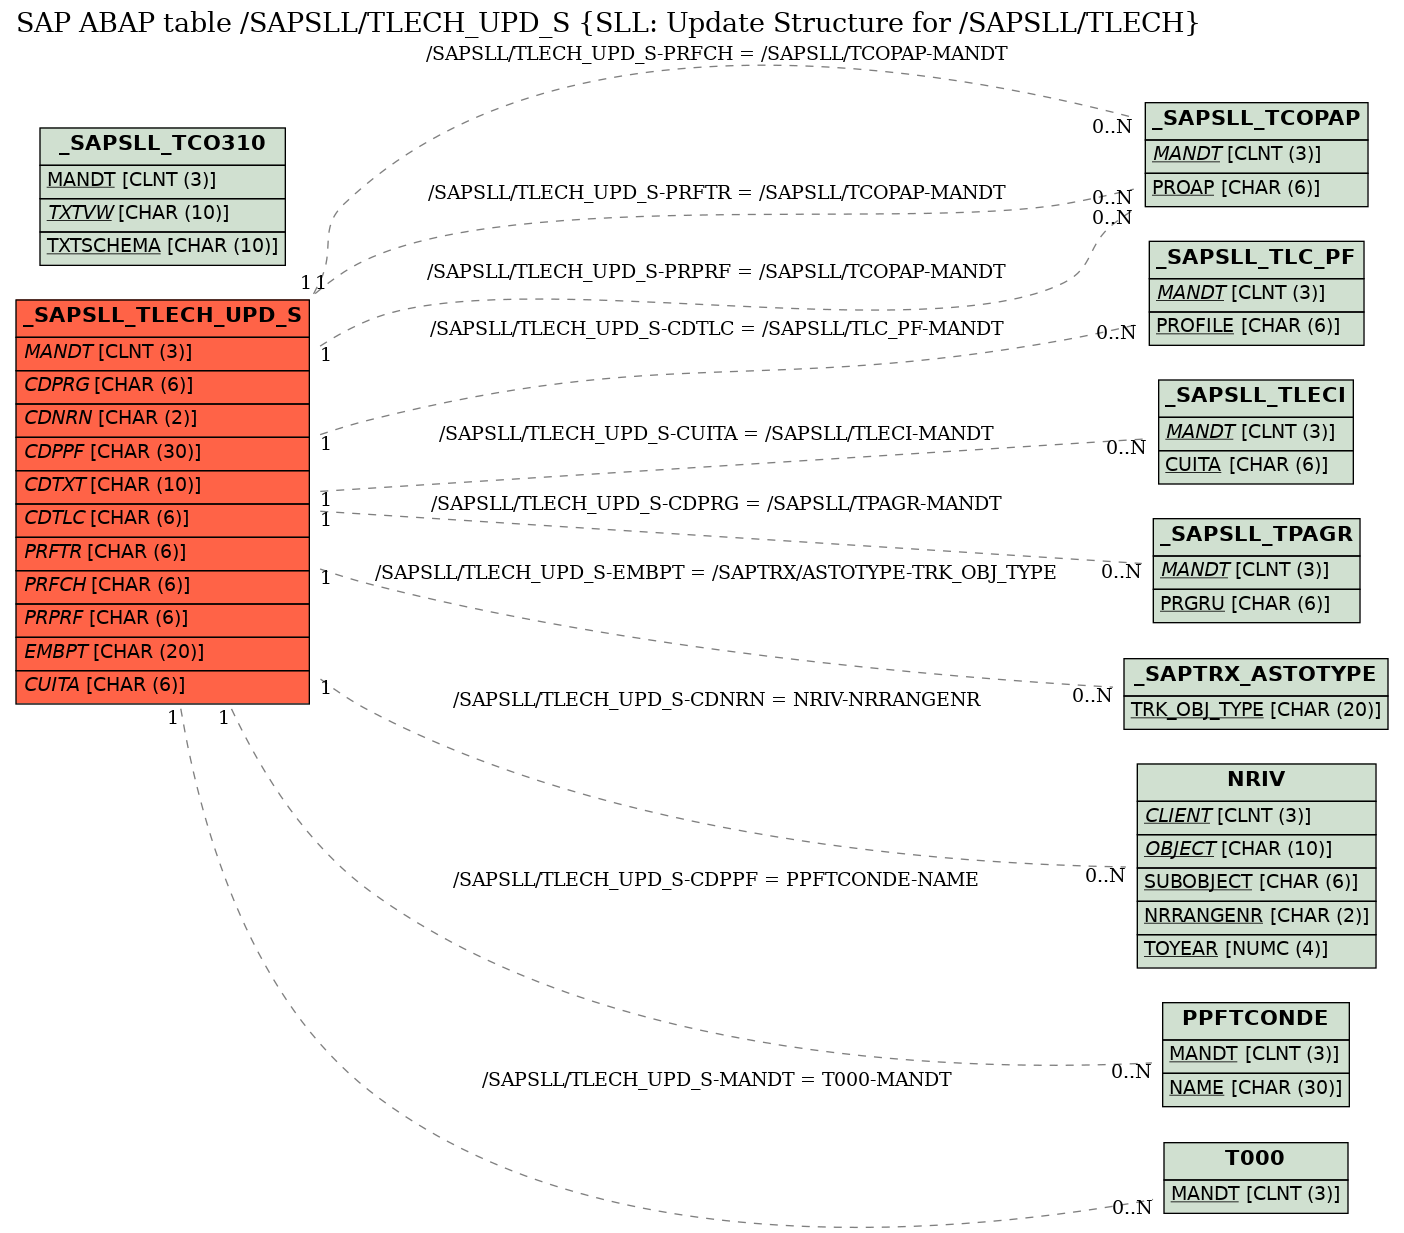The height and width of the screenshot is (1233, 1404).
Task: Select NRRANGENR [CHAR (2)] field
Action: 1256,917
